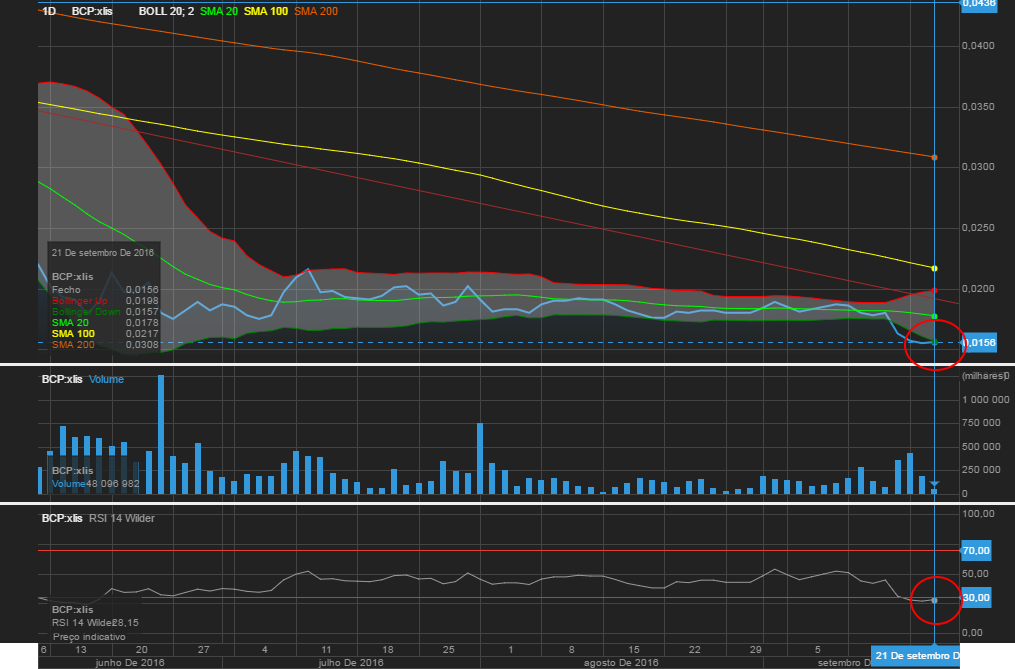The image size is (1015, 669).
Task: Click the RSI 70,00 overbought level tag
Action: (x=975, y=551)
